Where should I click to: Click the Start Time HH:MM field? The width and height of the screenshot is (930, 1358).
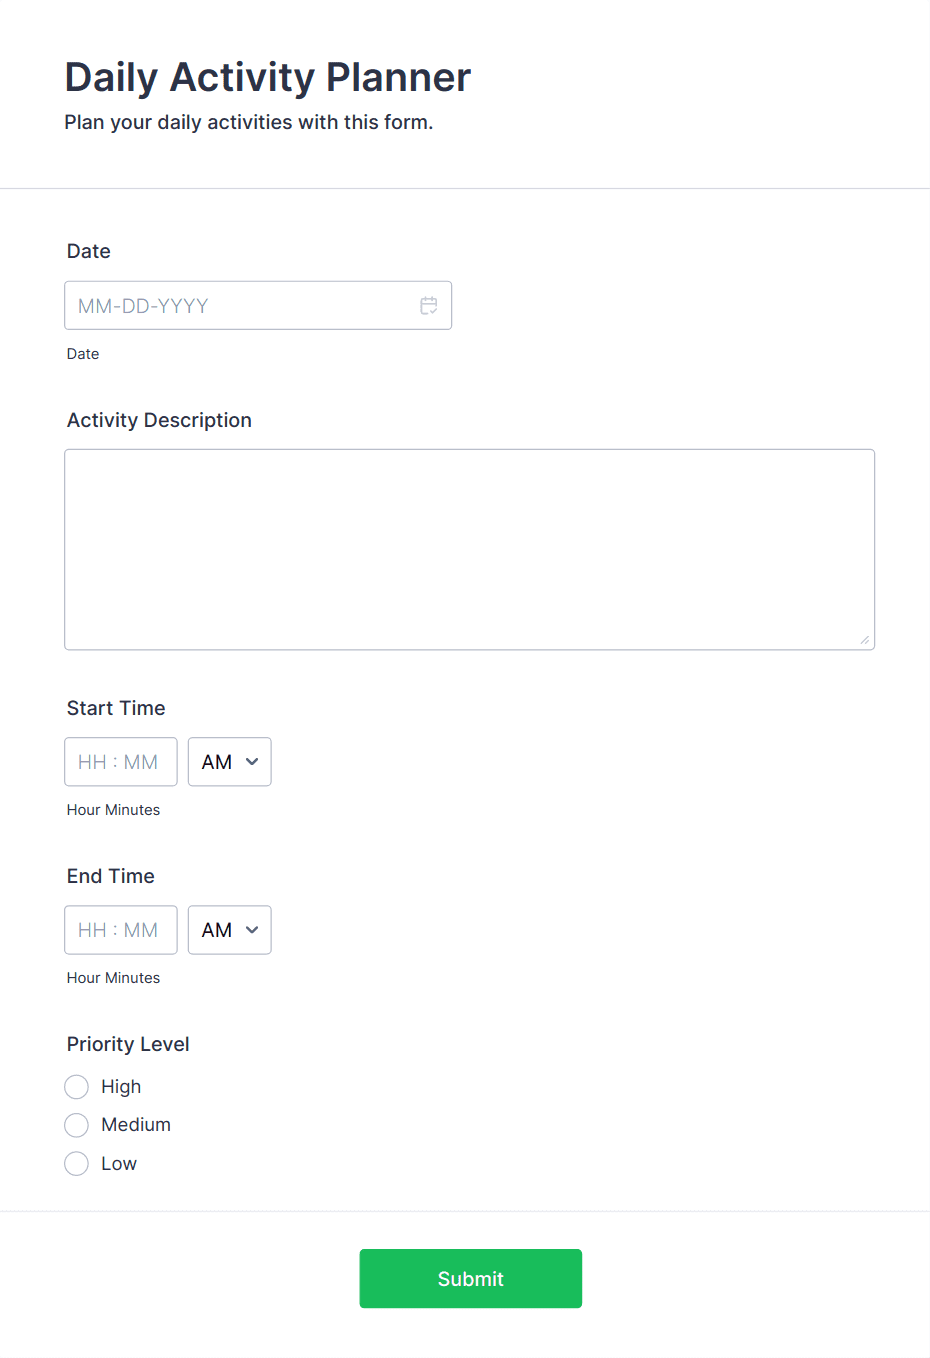[120, 762]
